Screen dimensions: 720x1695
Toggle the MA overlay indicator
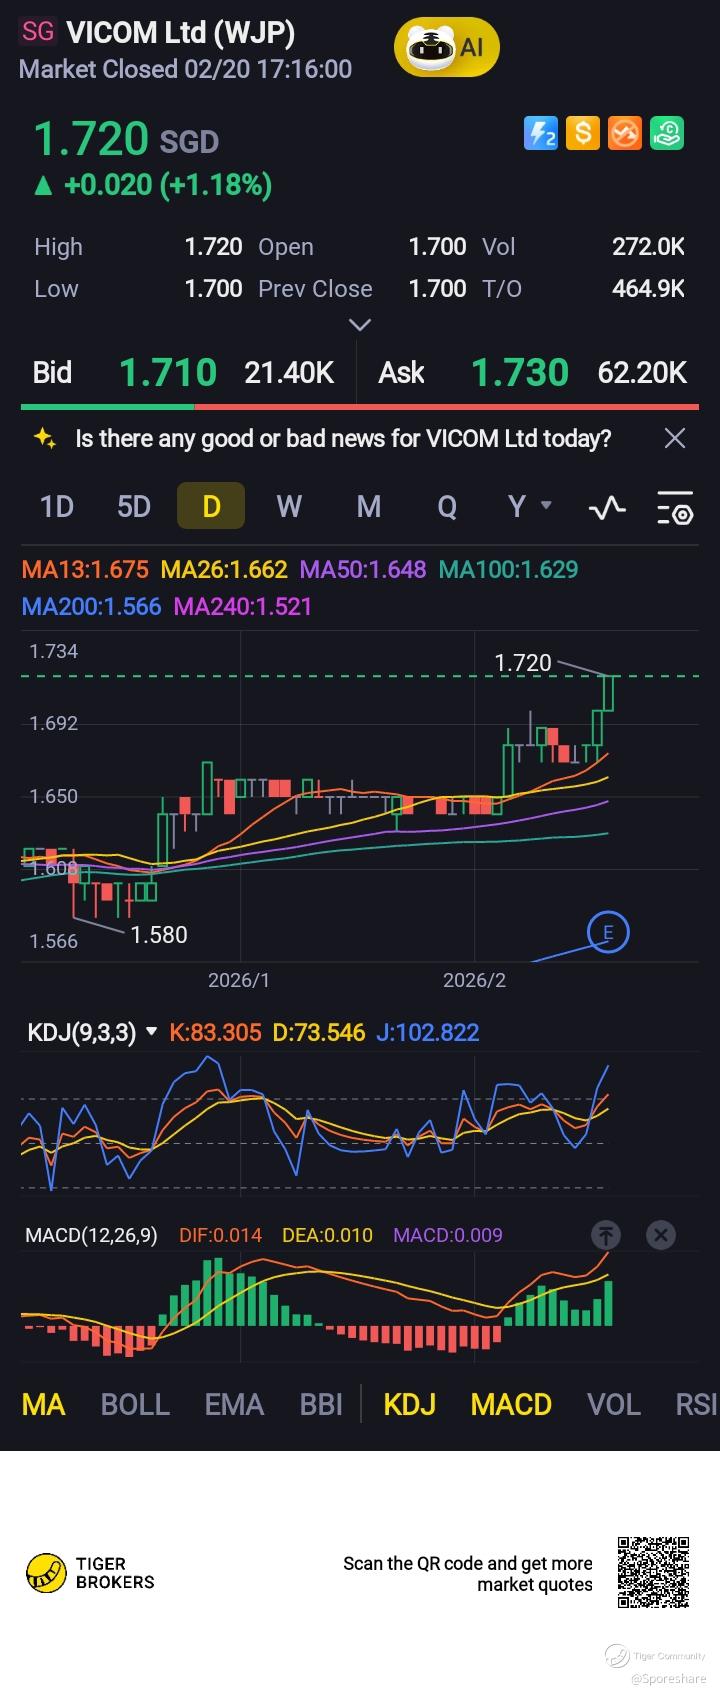43,1404
